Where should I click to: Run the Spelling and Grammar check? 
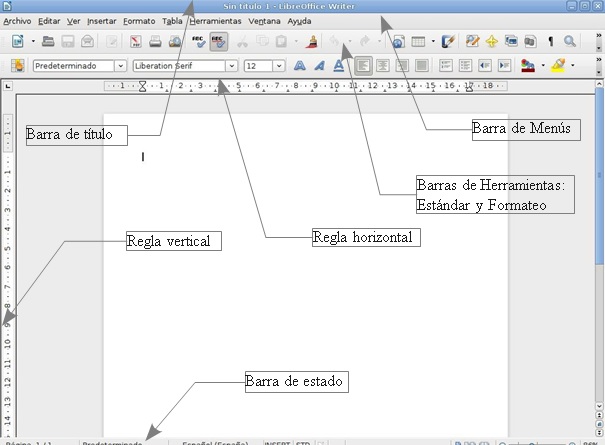(x=198, y=42)
